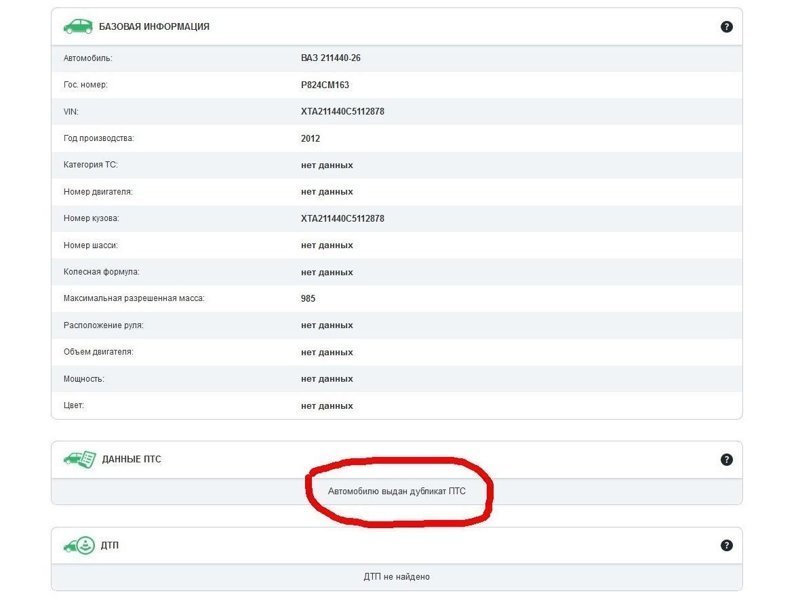Click the Расположение руля: label
Screen dimensions: 800x600
[x=104, y=326]
